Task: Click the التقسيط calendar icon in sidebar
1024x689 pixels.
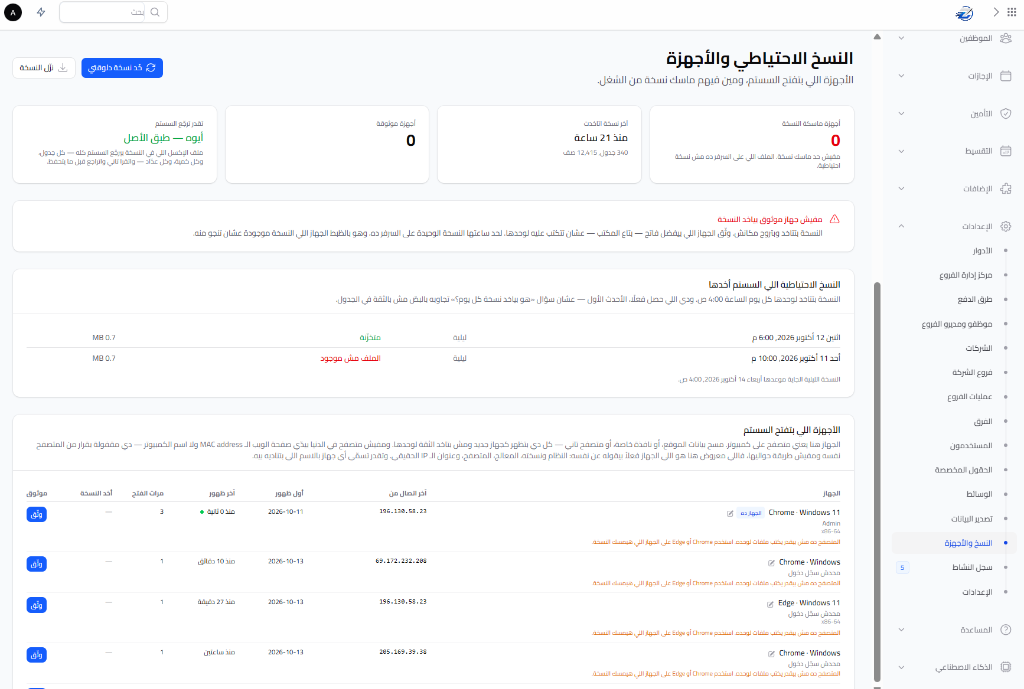Action: click(1006, 151)
